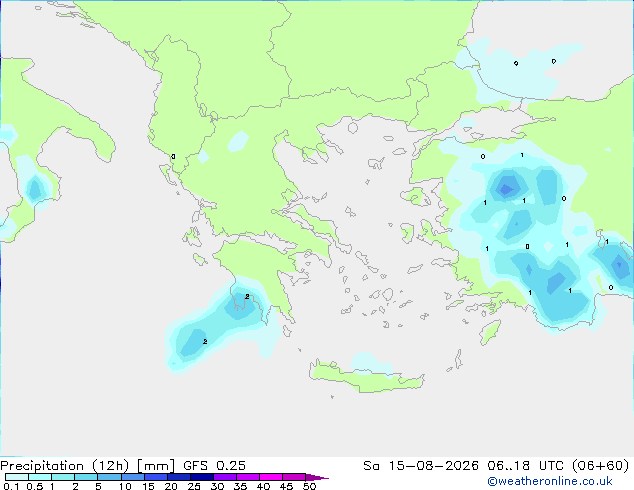This screenshot has width=634, height=490.
Task: Click the 40–45 mm magenta swatch
Action: click(x=271, y=477)
